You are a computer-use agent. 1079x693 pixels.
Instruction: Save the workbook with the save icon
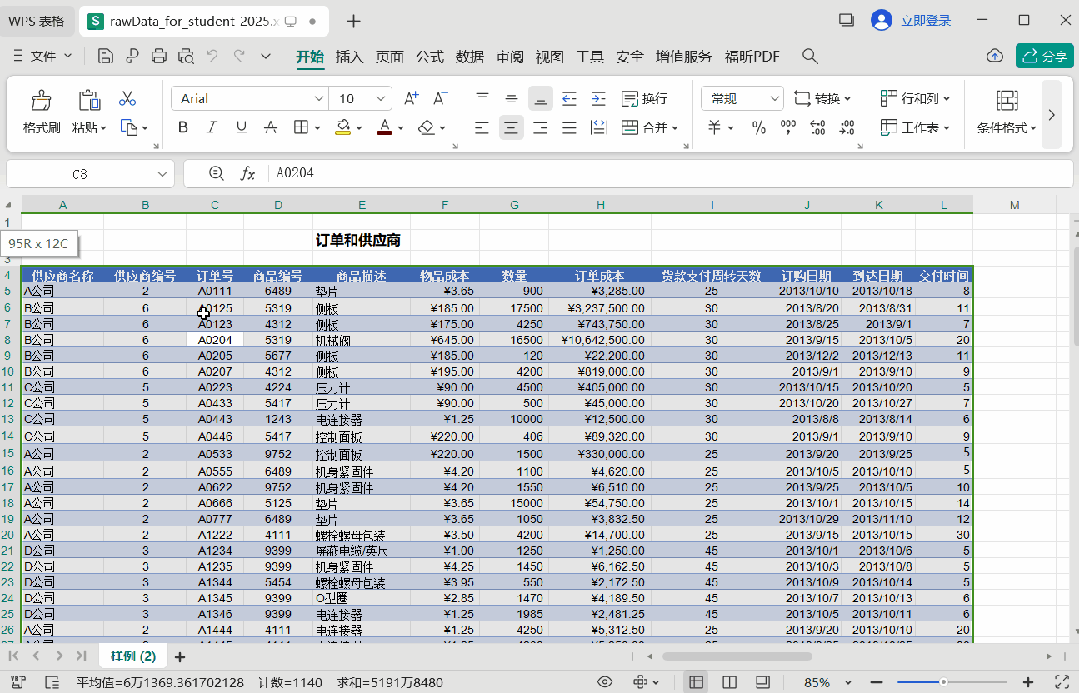tap(105, 56)
